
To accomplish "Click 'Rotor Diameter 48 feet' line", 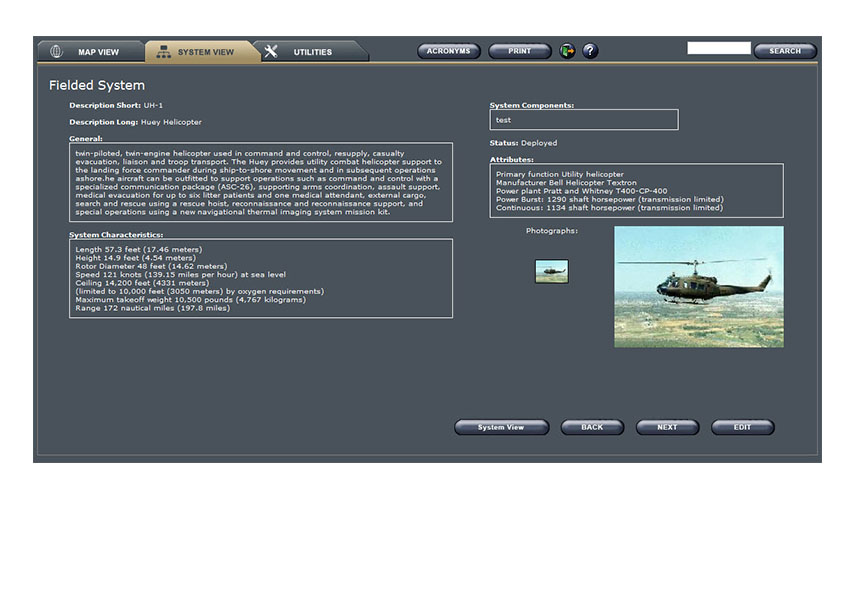I will coord(151,266).
